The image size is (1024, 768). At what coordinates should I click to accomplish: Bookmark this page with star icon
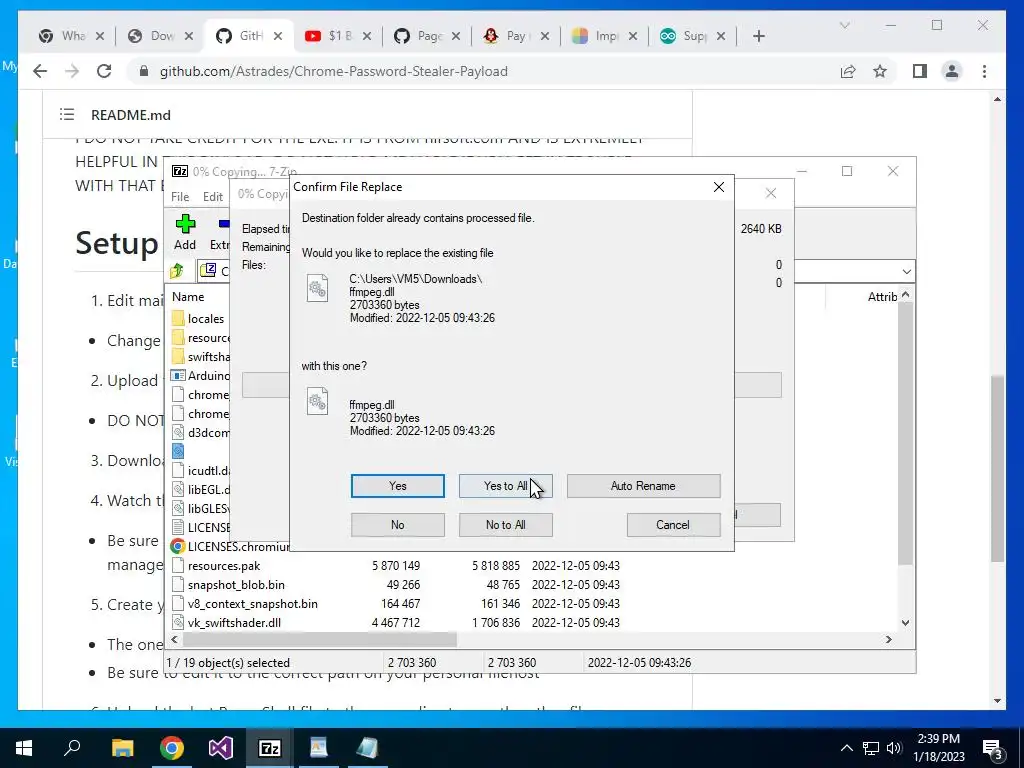tap(880, 71)
